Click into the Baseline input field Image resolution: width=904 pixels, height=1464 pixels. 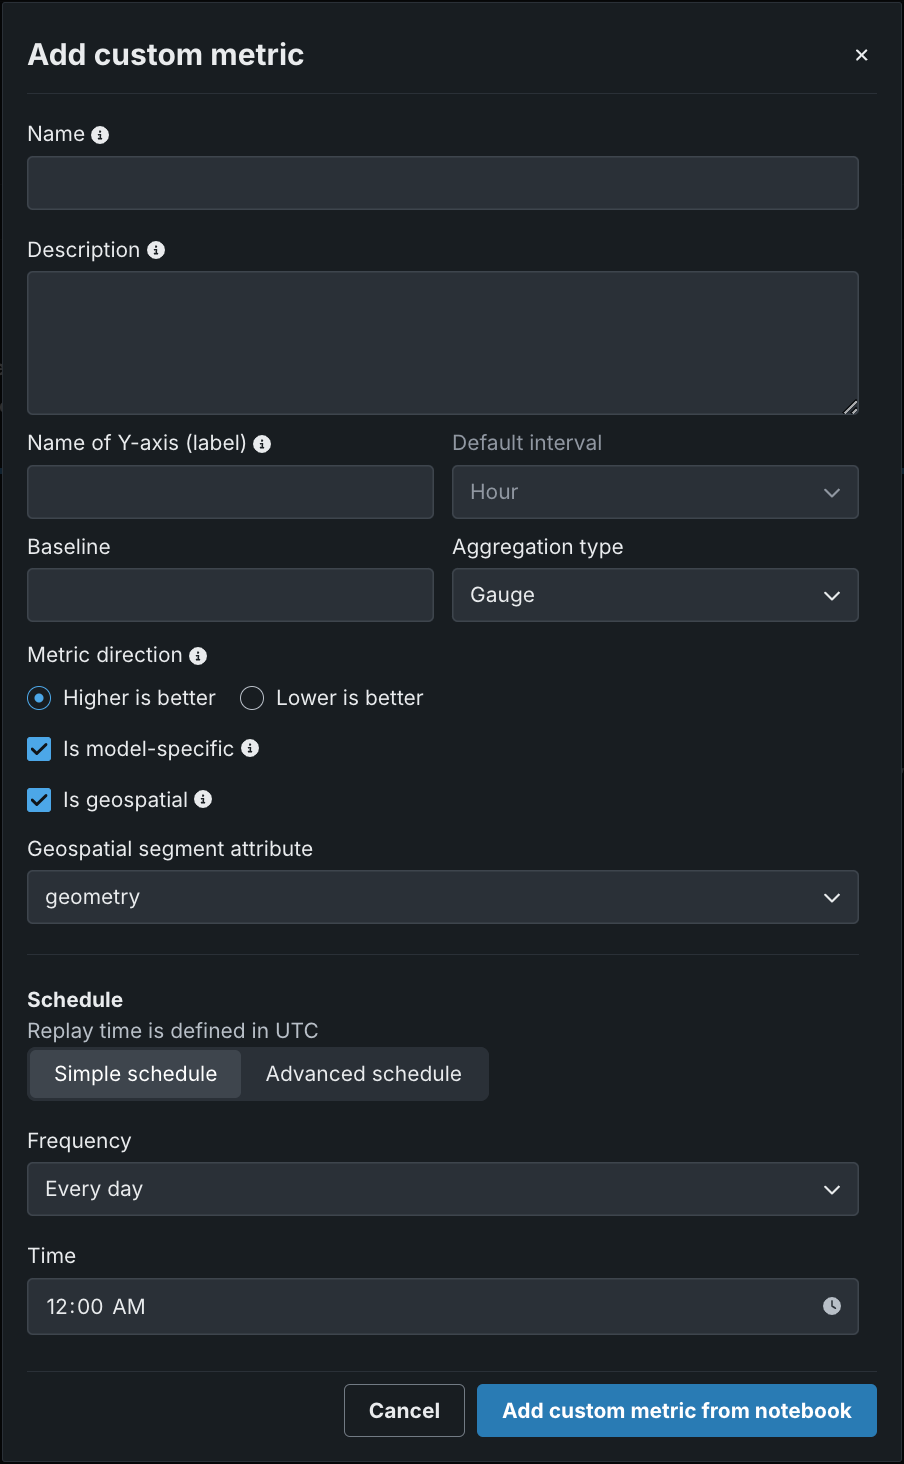click(230, 595)
